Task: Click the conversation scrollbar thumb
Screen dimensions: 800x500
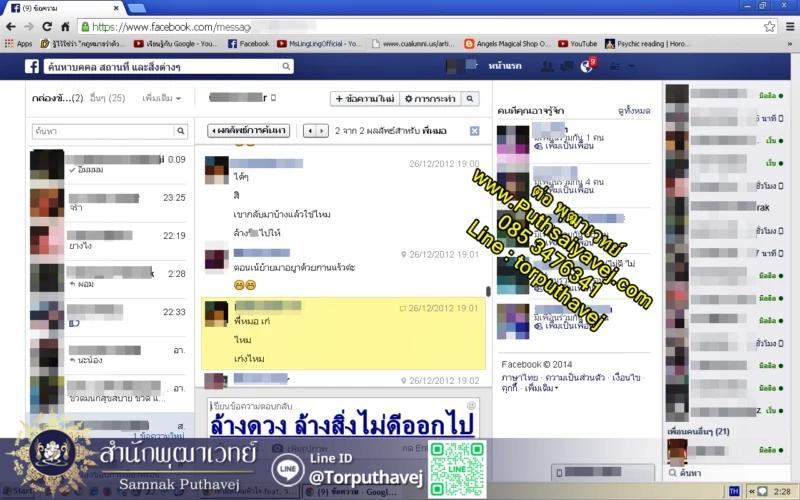Action: [x=488, y=291]
